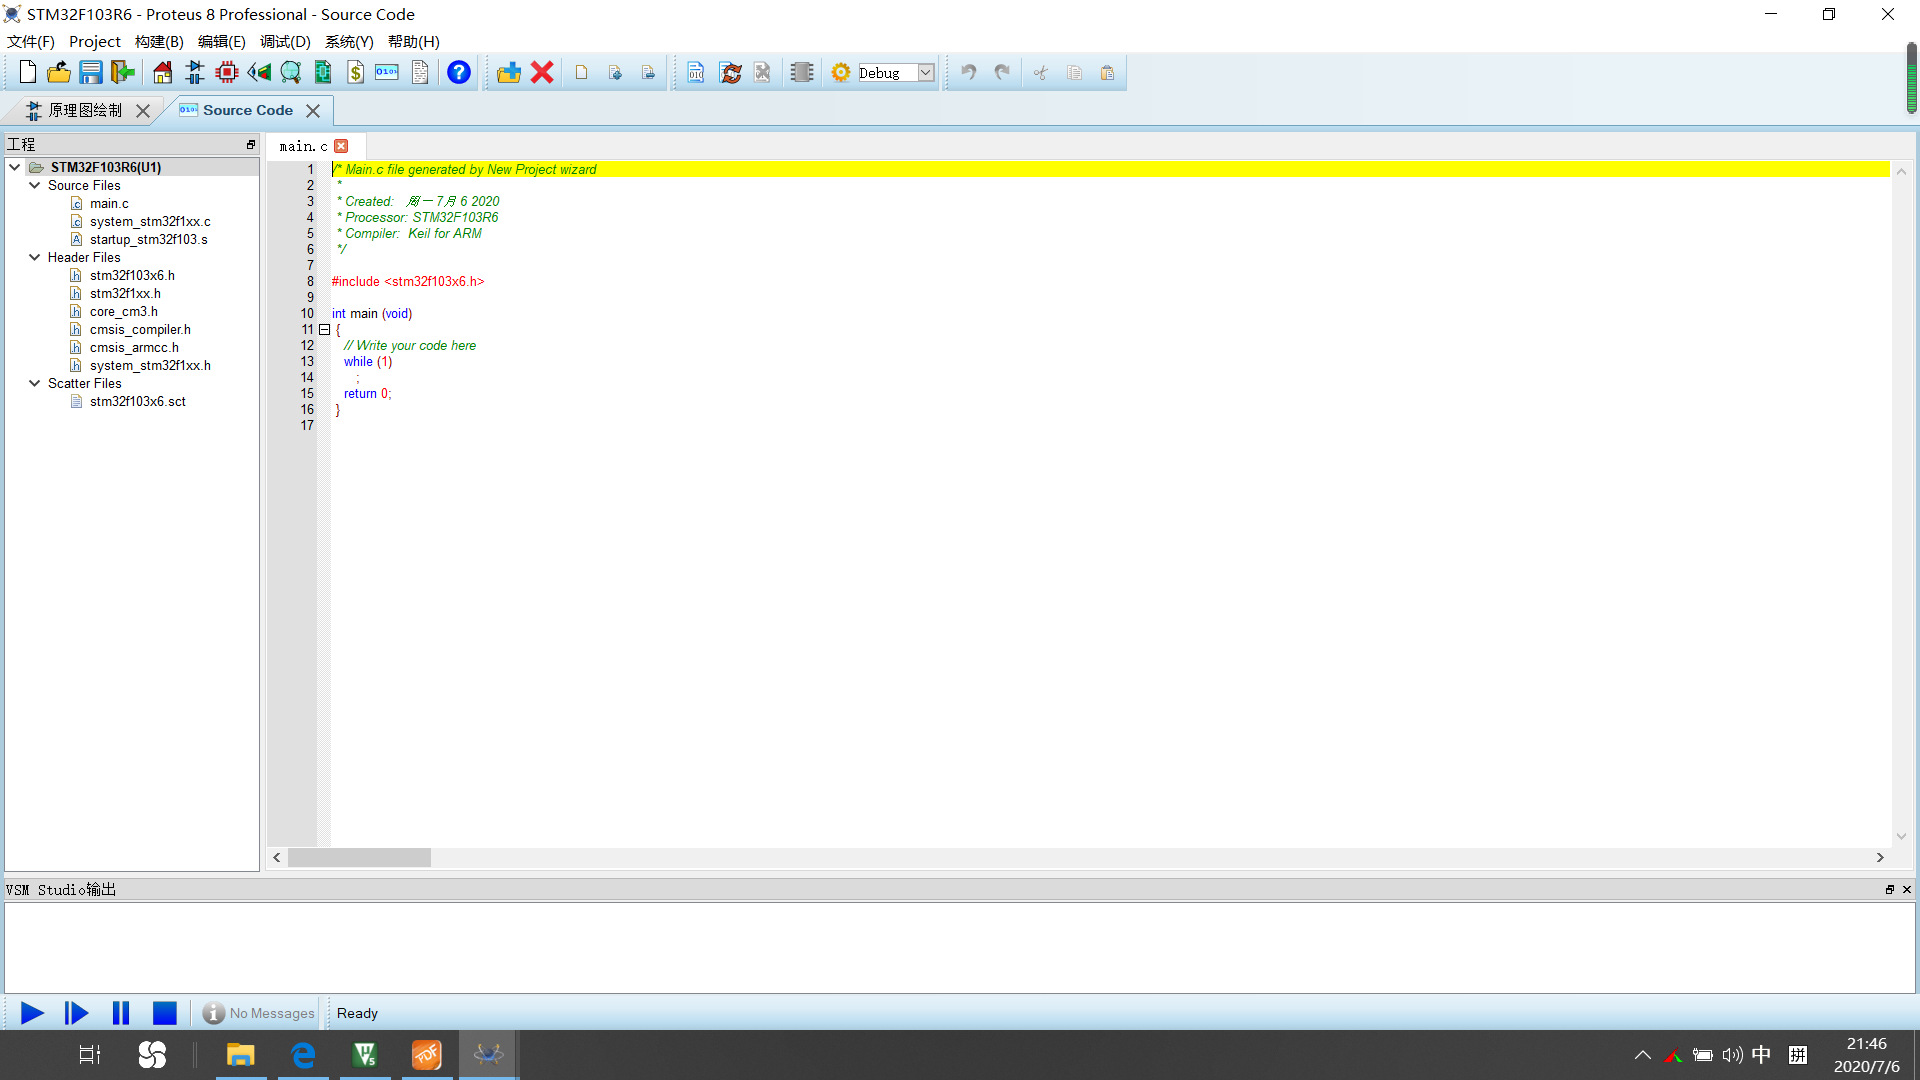Open PCB Layout red chip icon

(227, 72)
